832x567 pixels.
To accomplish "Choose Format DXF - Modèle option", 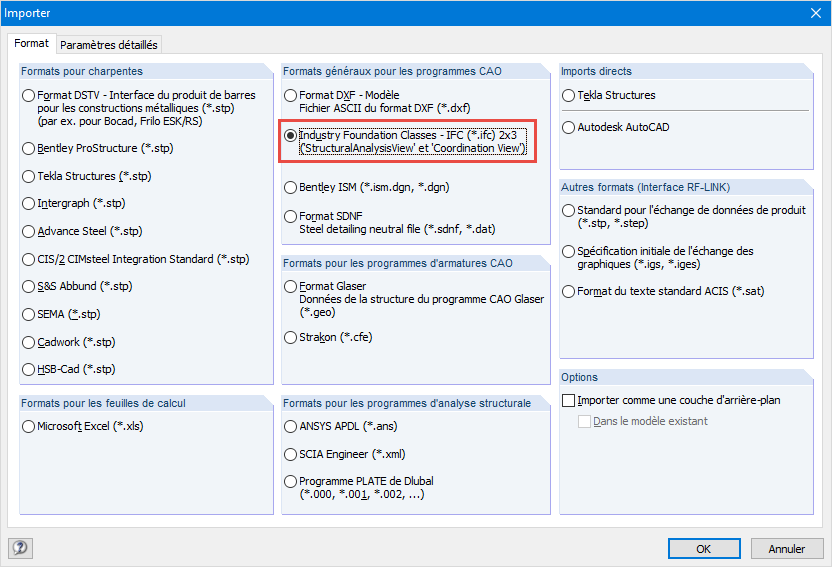I will [291, 96].
